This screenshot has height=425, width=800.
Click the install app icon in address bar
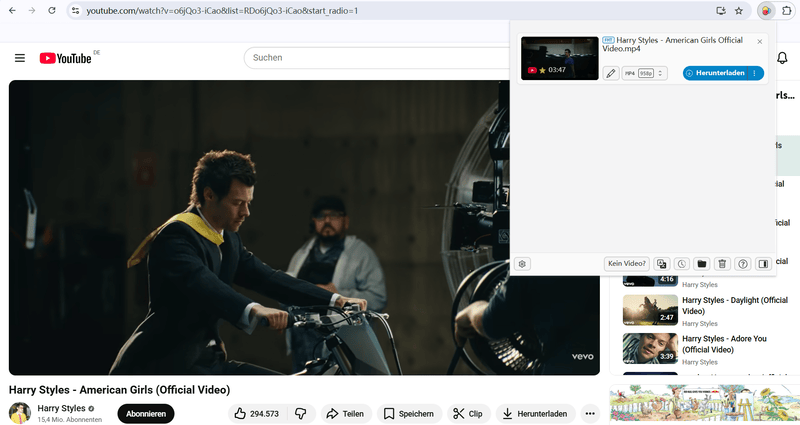[x=721, y=10]
